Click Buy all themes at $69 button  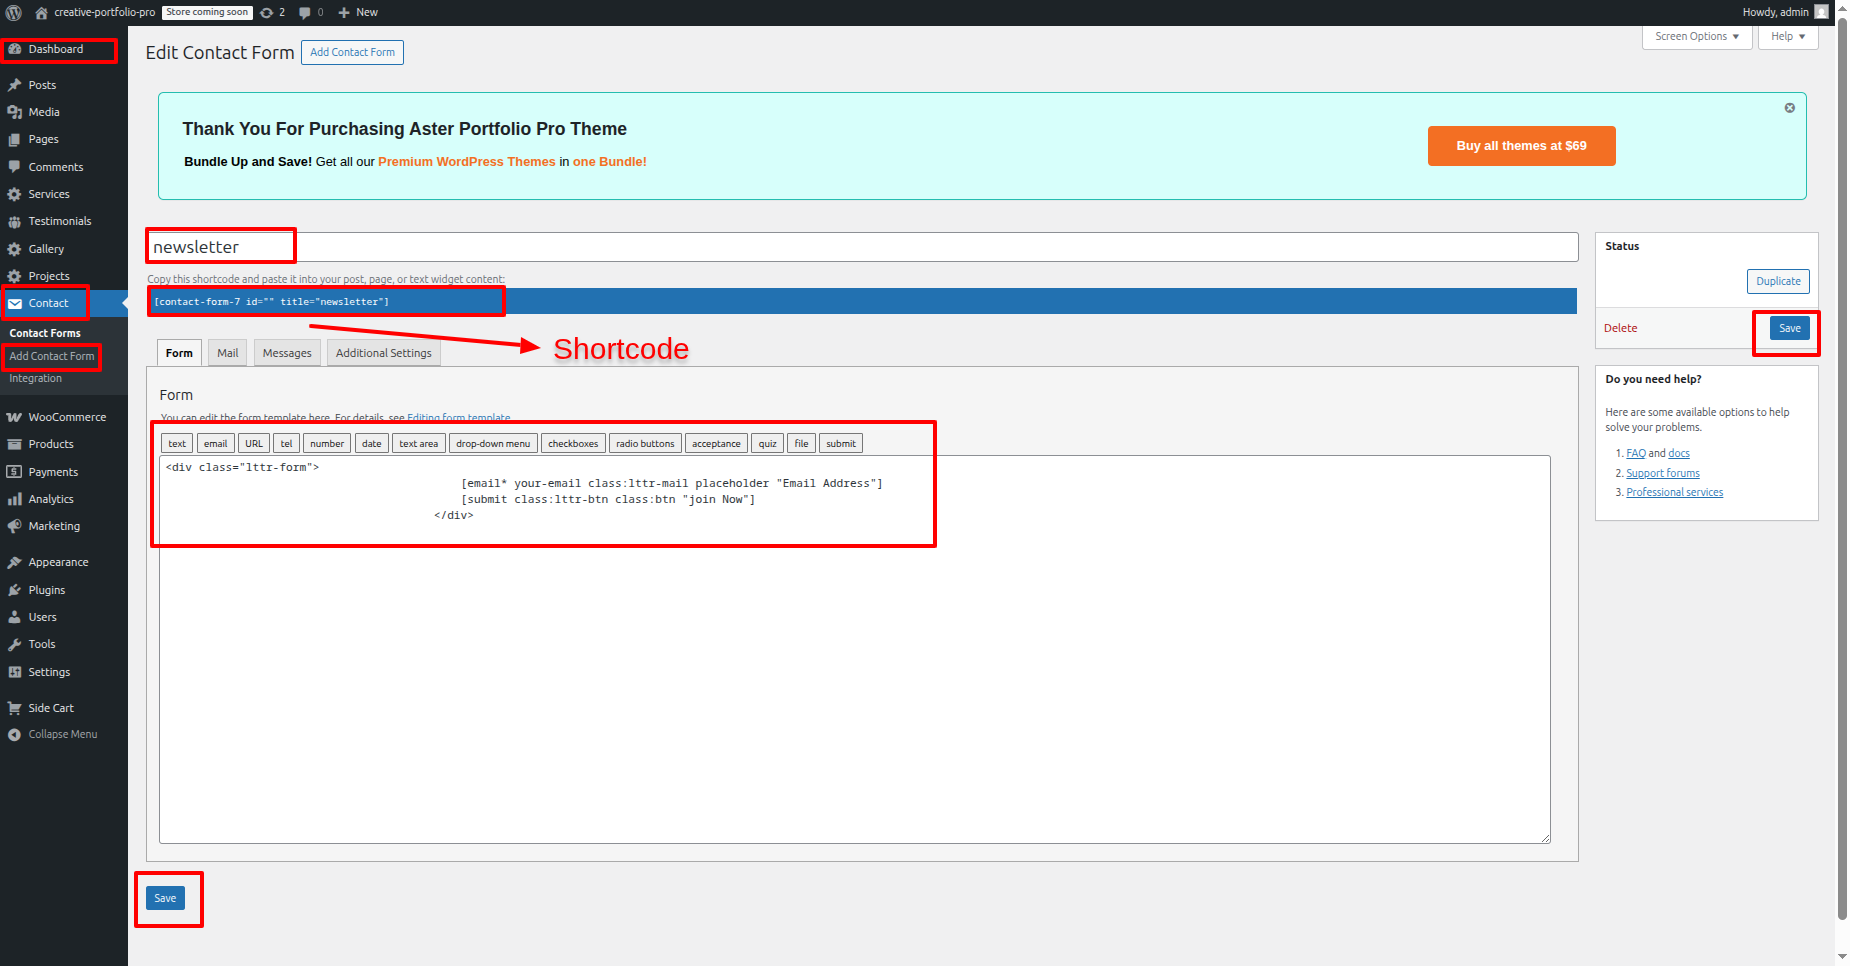1520,146
